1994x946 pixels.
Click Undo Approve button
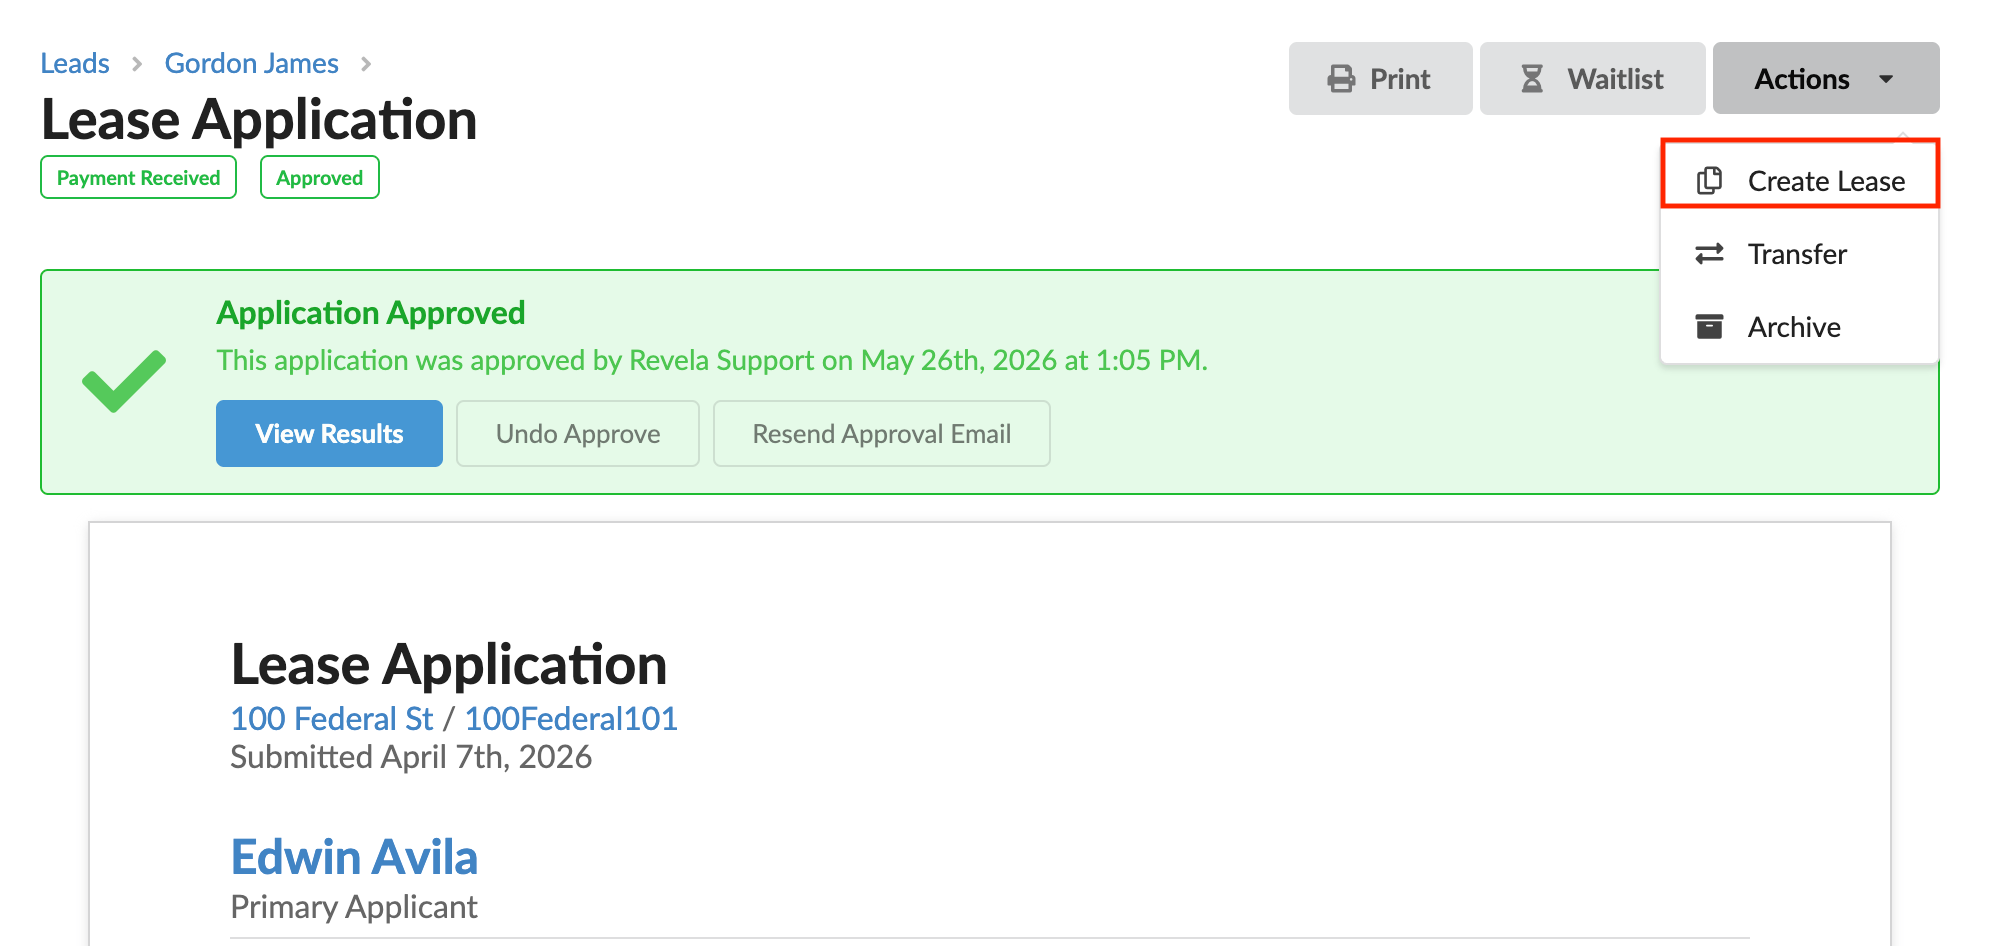click(x=578, y=433)
